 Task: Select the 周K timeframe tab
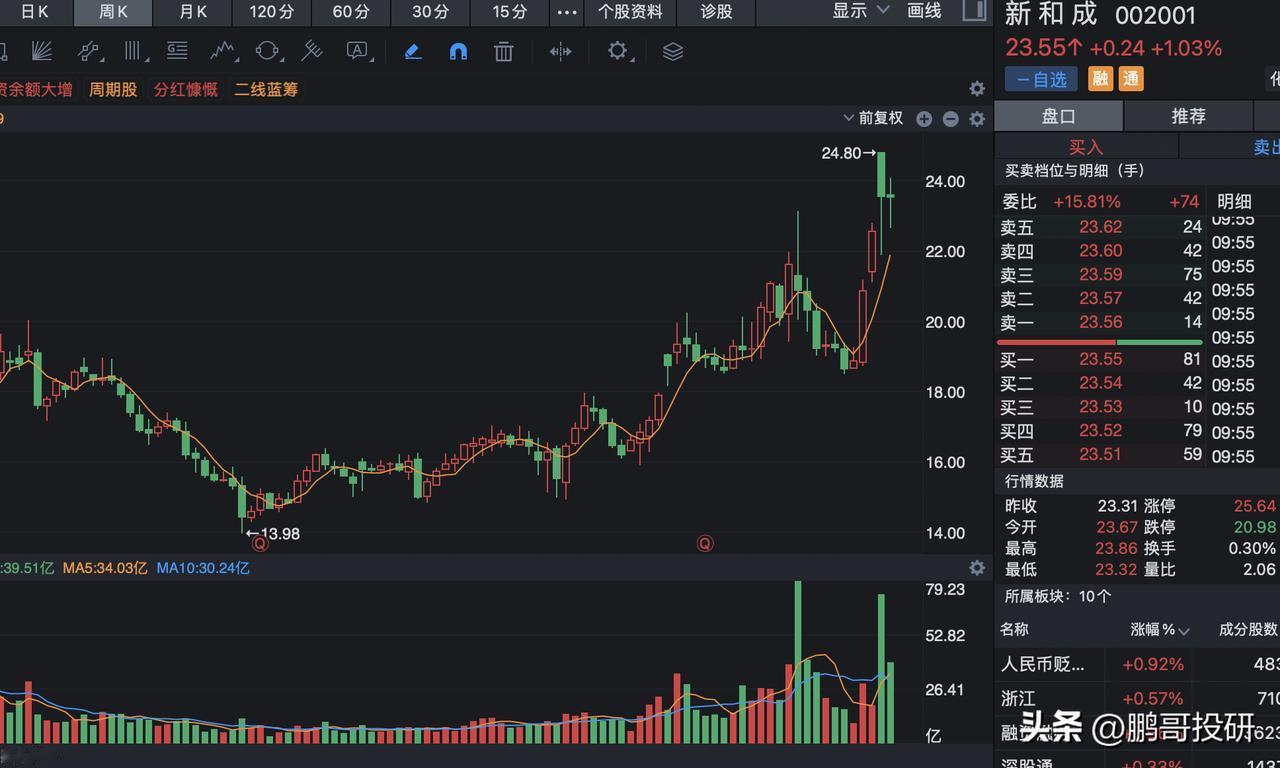pyautogui.click(x=113, y=12)
